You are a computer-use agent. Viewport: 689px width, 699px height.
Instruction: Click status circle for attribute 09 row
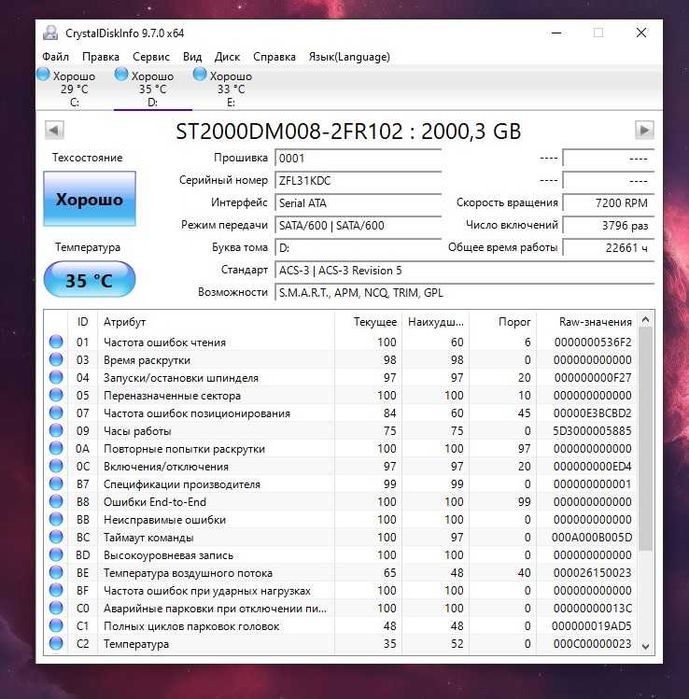pos(56,431)
